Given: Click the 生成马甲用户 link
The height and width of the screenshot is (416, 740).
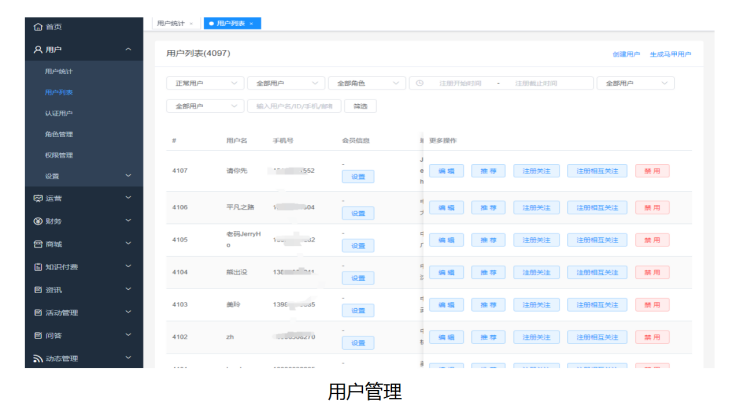Looking at the screenshot, I should (670, 54).
